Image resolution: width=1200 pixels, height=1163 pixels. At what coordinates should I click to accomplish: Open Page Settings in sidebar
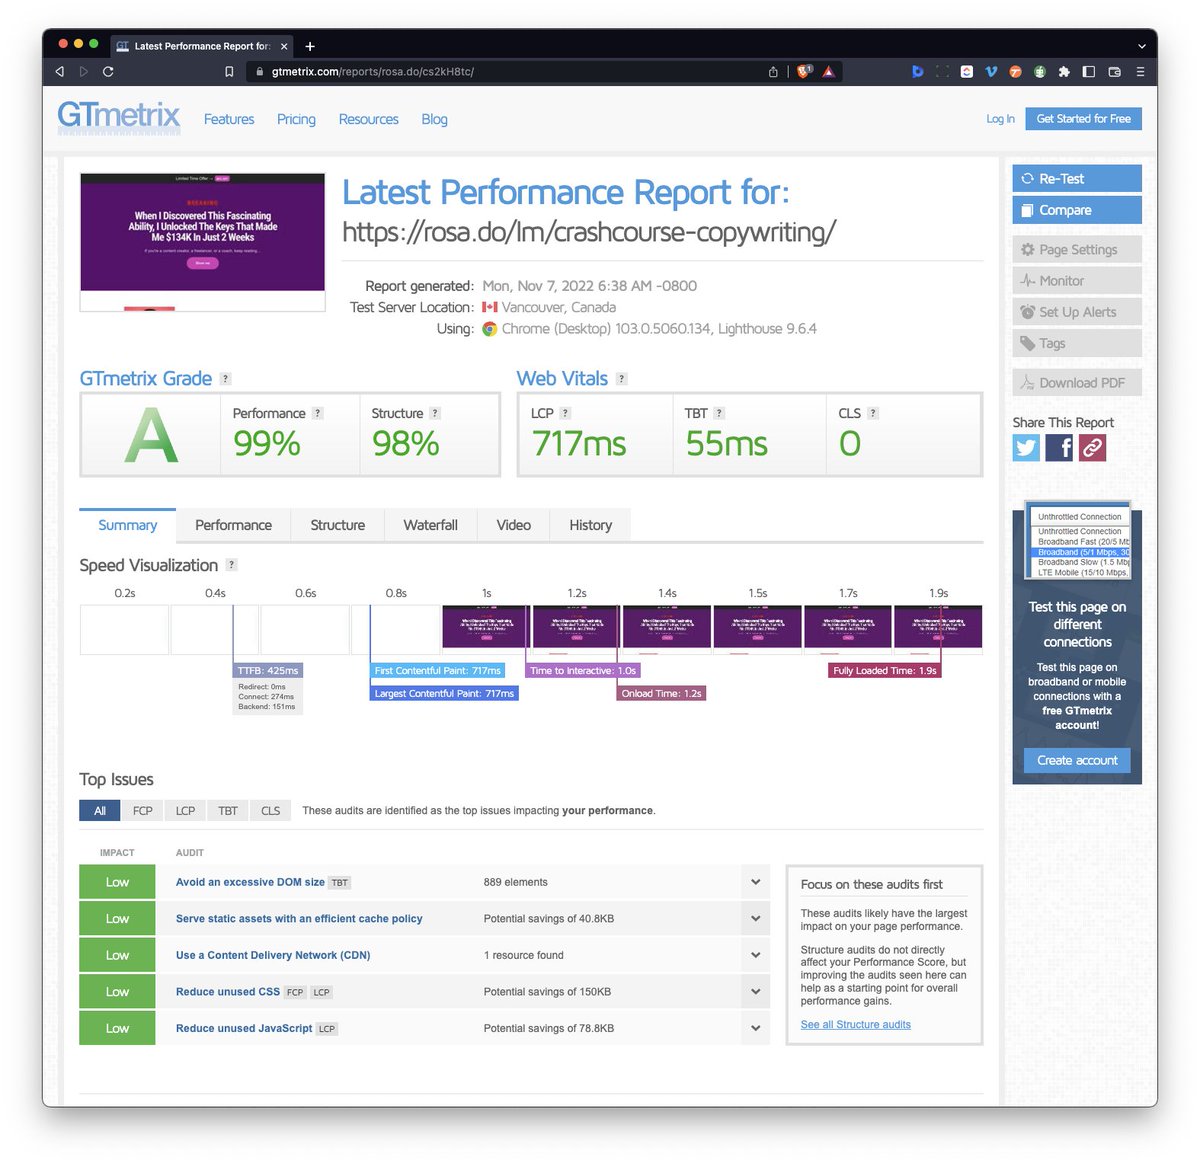click(1077, 250)
